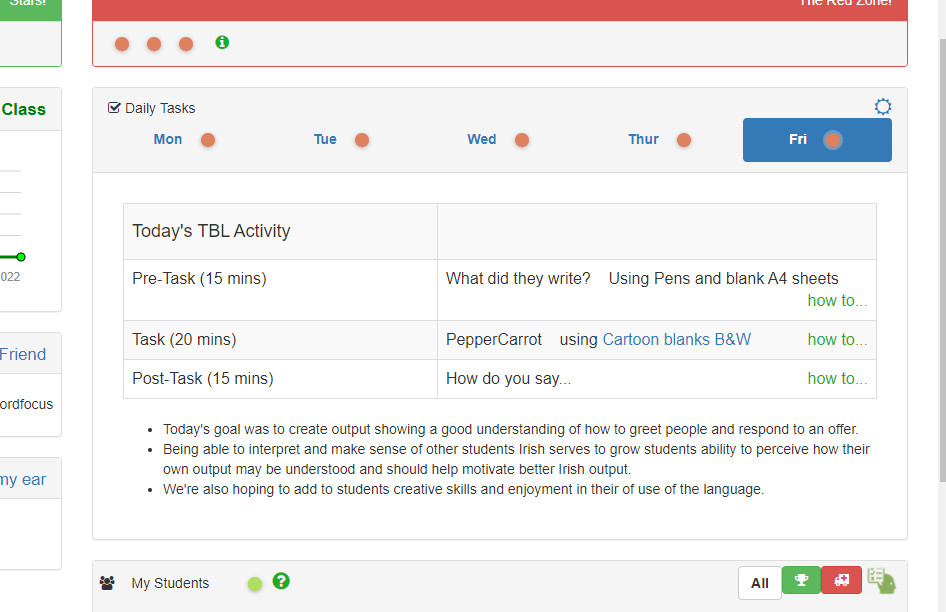Switch to the Thur tab
The image size is (946, 612).
pyautogui.click(x=643, y=140)
